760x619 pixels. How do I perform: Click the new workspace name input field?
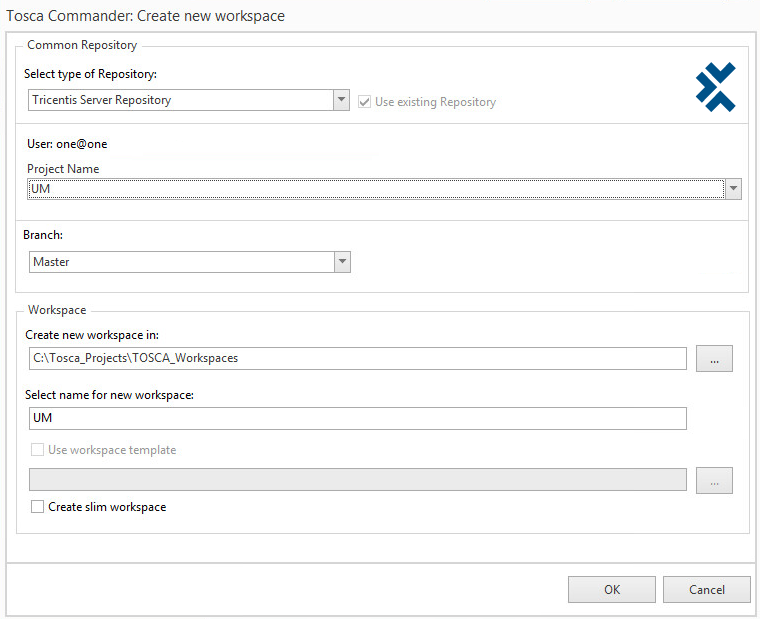point(357,418)
